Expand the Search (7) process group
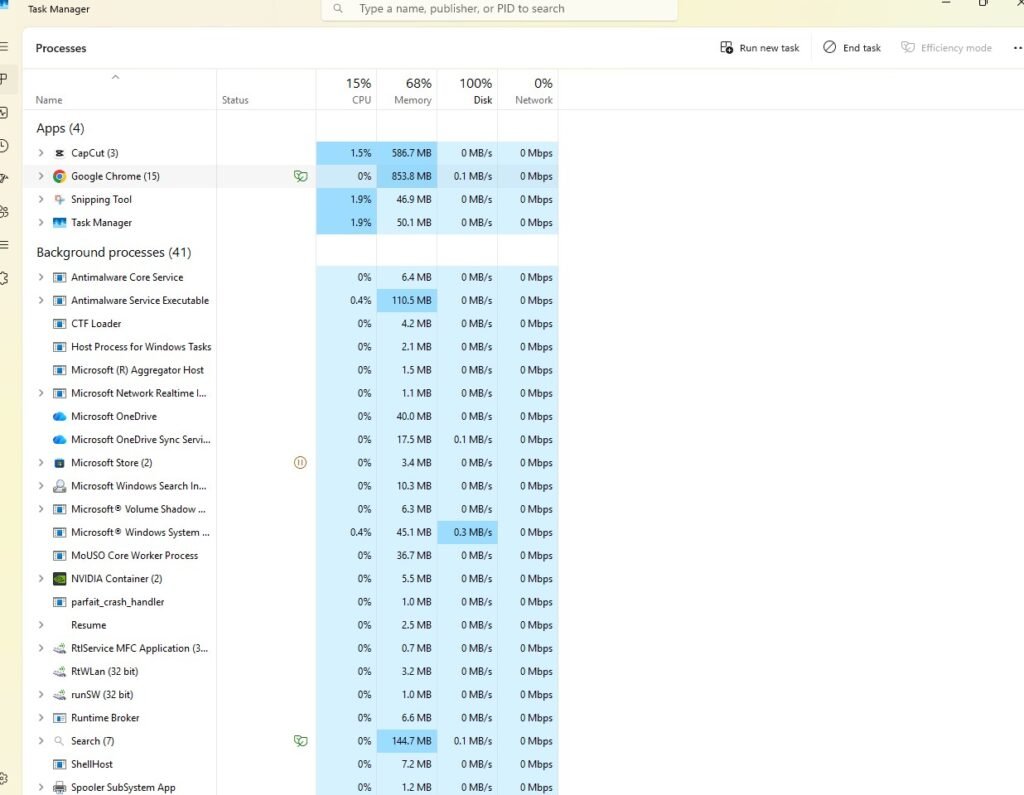 click(x=40, y=741)
